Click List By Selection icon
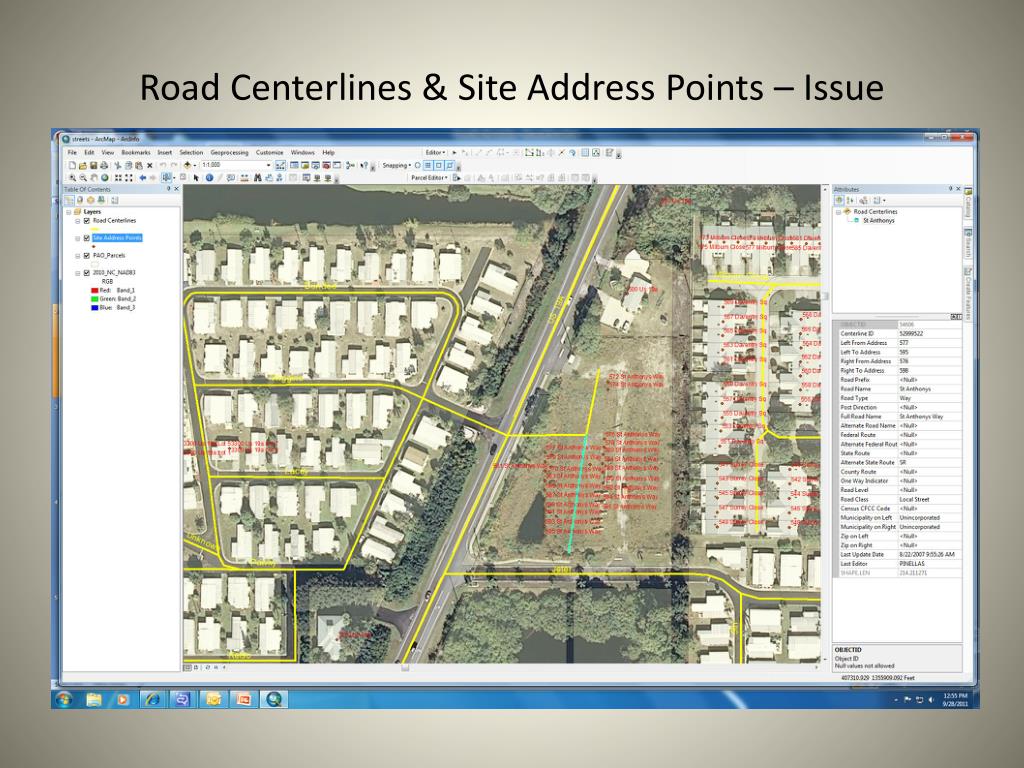This screenshot has width=1024, height=768. point(101,200)
